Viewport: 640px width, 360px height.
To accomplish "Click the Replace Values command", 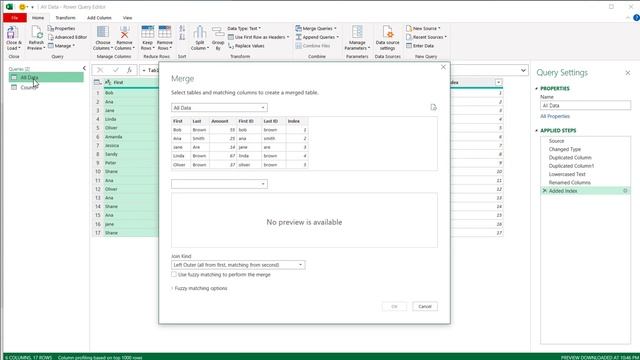I will coord(246,46).
